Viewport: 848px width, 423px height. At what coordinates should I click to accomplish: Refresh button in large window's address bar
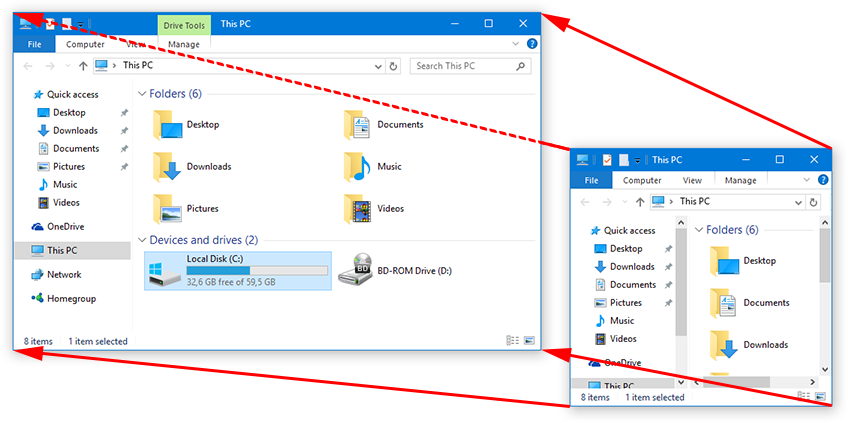[x=393, y=66]
